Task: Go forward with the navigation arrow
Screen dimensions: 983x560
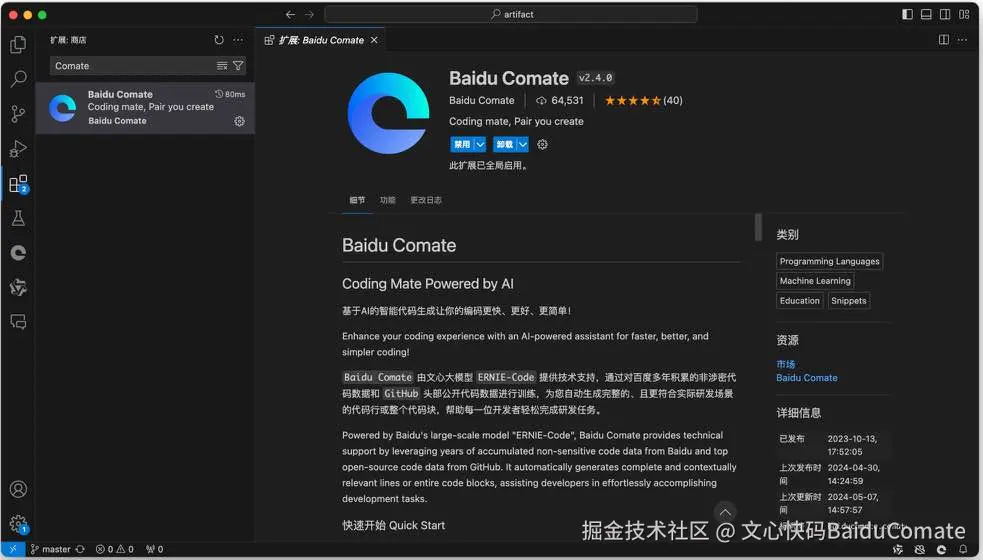Action: [309, 14]
